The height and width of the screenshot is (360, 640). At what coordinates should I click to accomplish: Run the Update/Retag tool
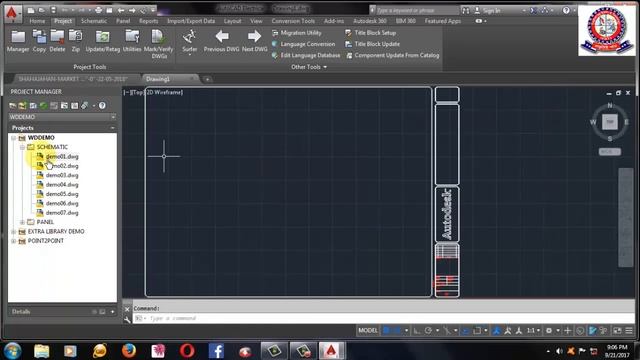click(102, 41)
